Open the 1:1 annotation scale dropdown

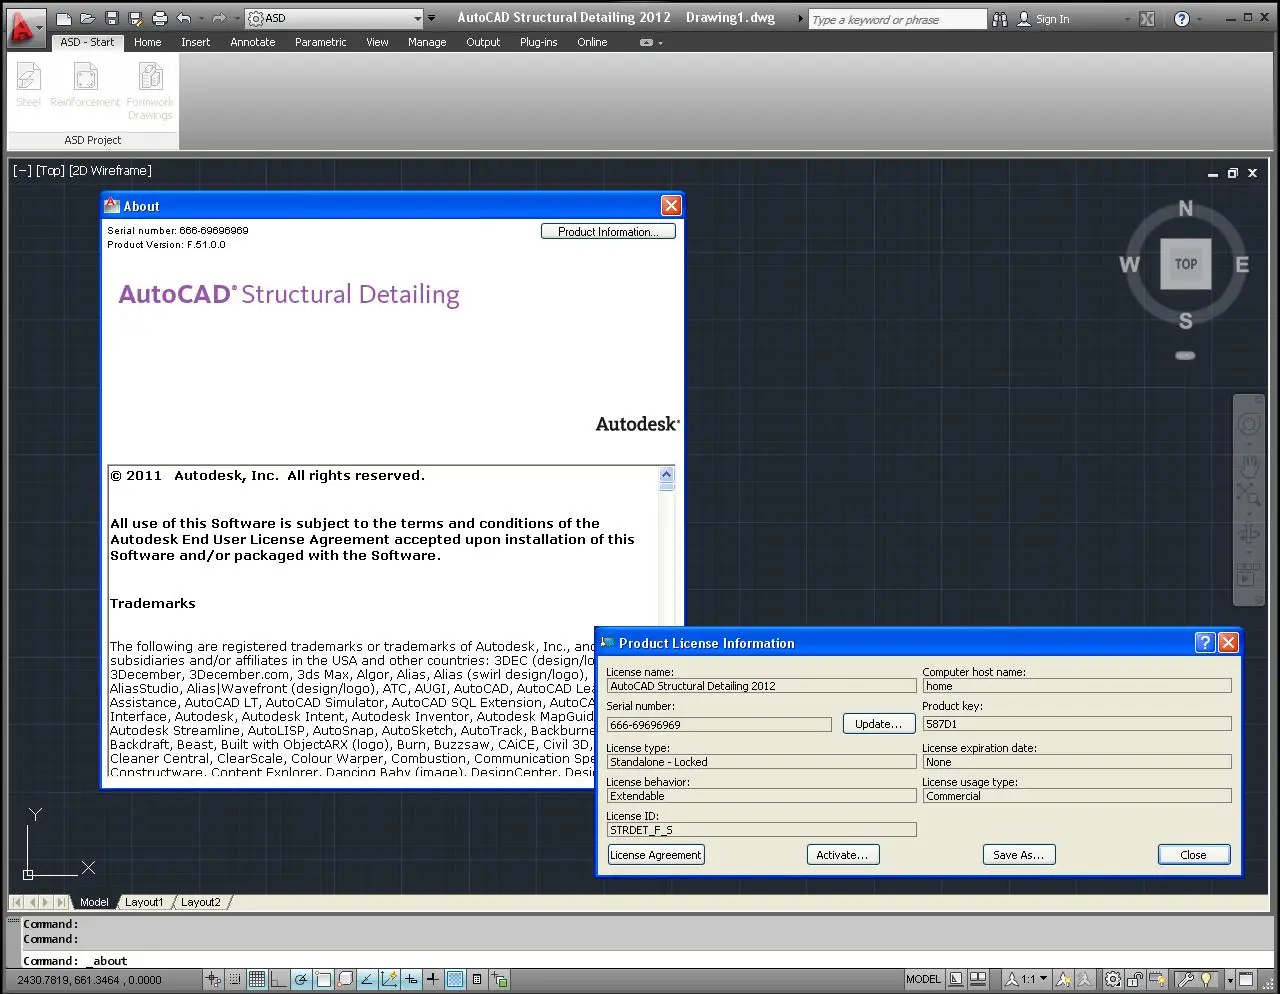(1027, 979)
